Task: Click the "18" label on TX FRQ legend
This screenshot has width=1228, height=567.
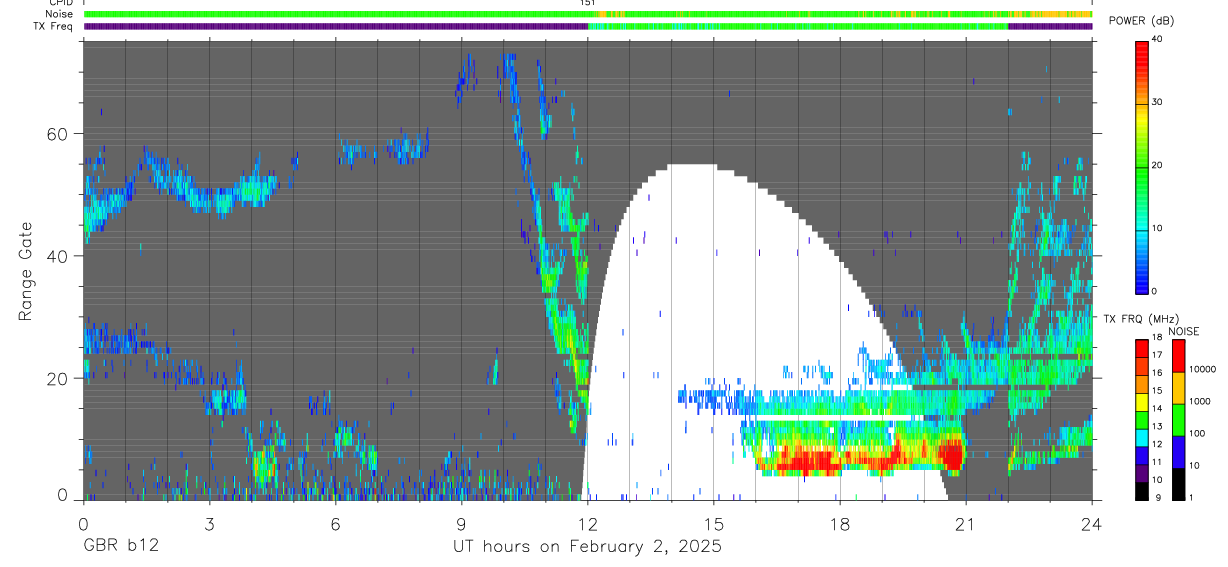Action: tap(1157, 338)
